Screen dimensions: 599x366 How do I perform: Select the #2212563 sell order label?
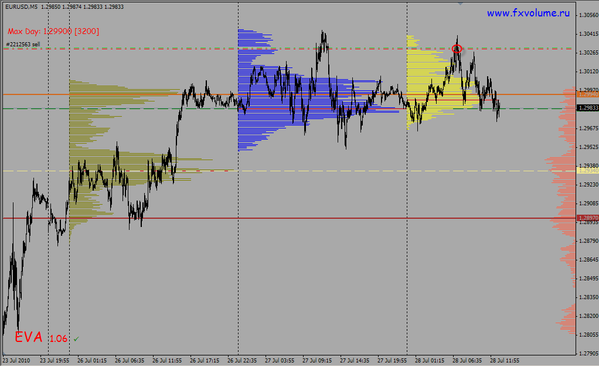23,44
